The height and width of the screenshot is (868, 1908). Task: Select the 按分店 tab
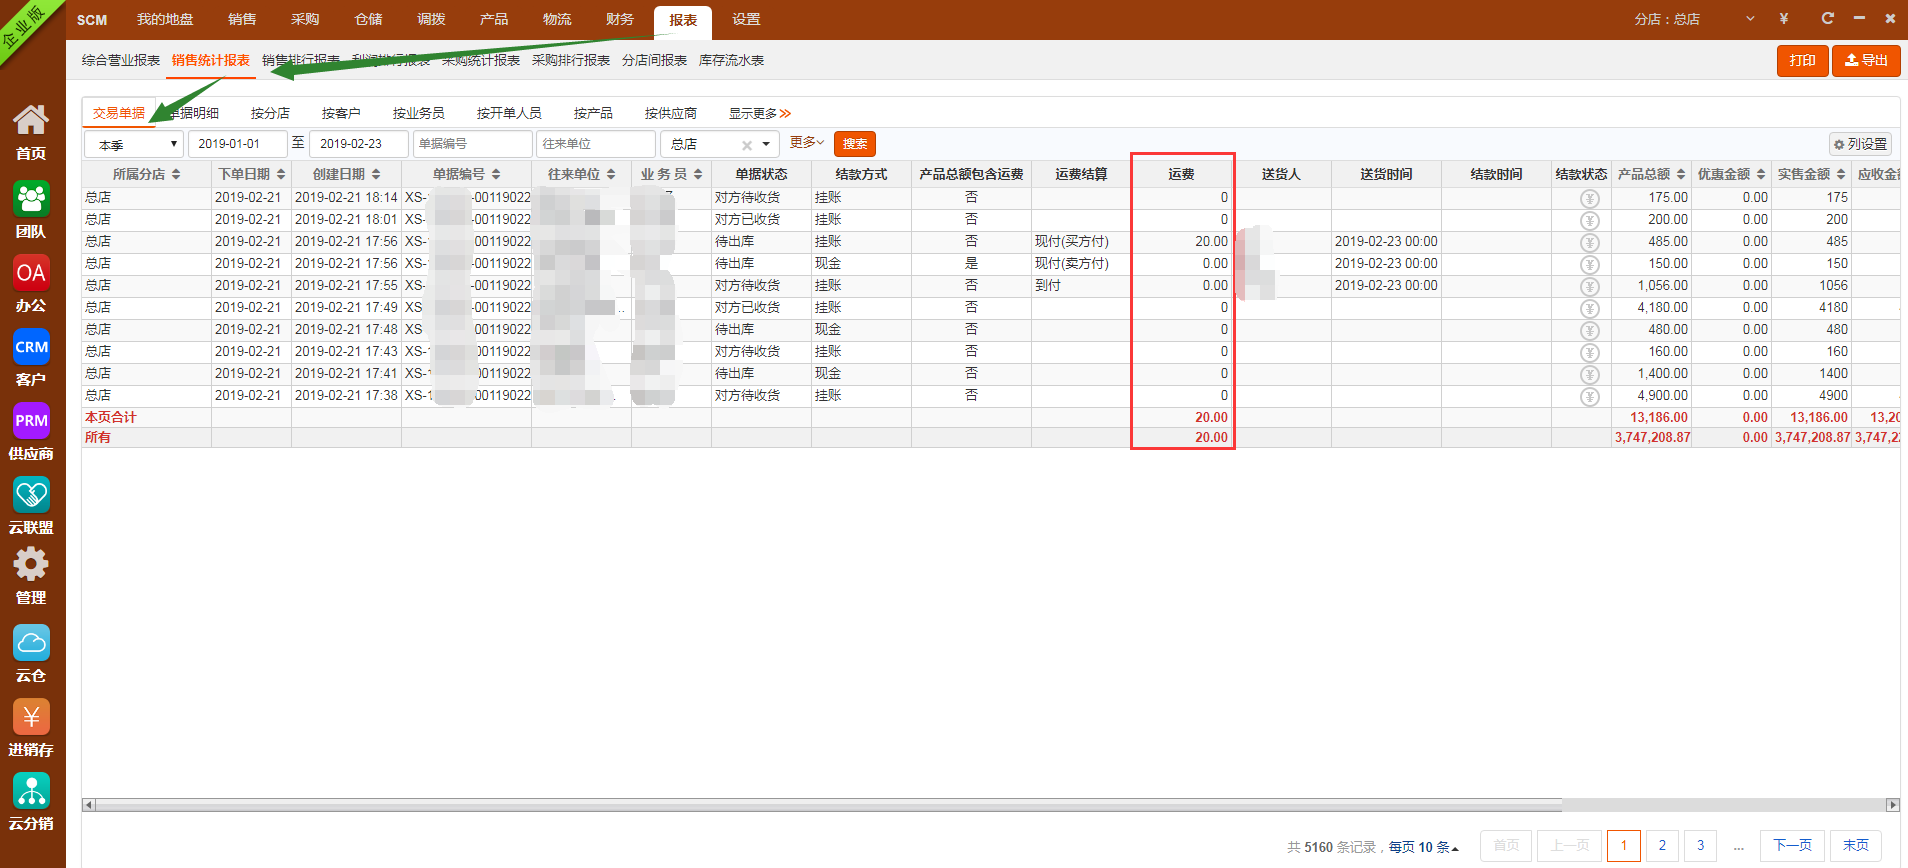click(270, 113)
